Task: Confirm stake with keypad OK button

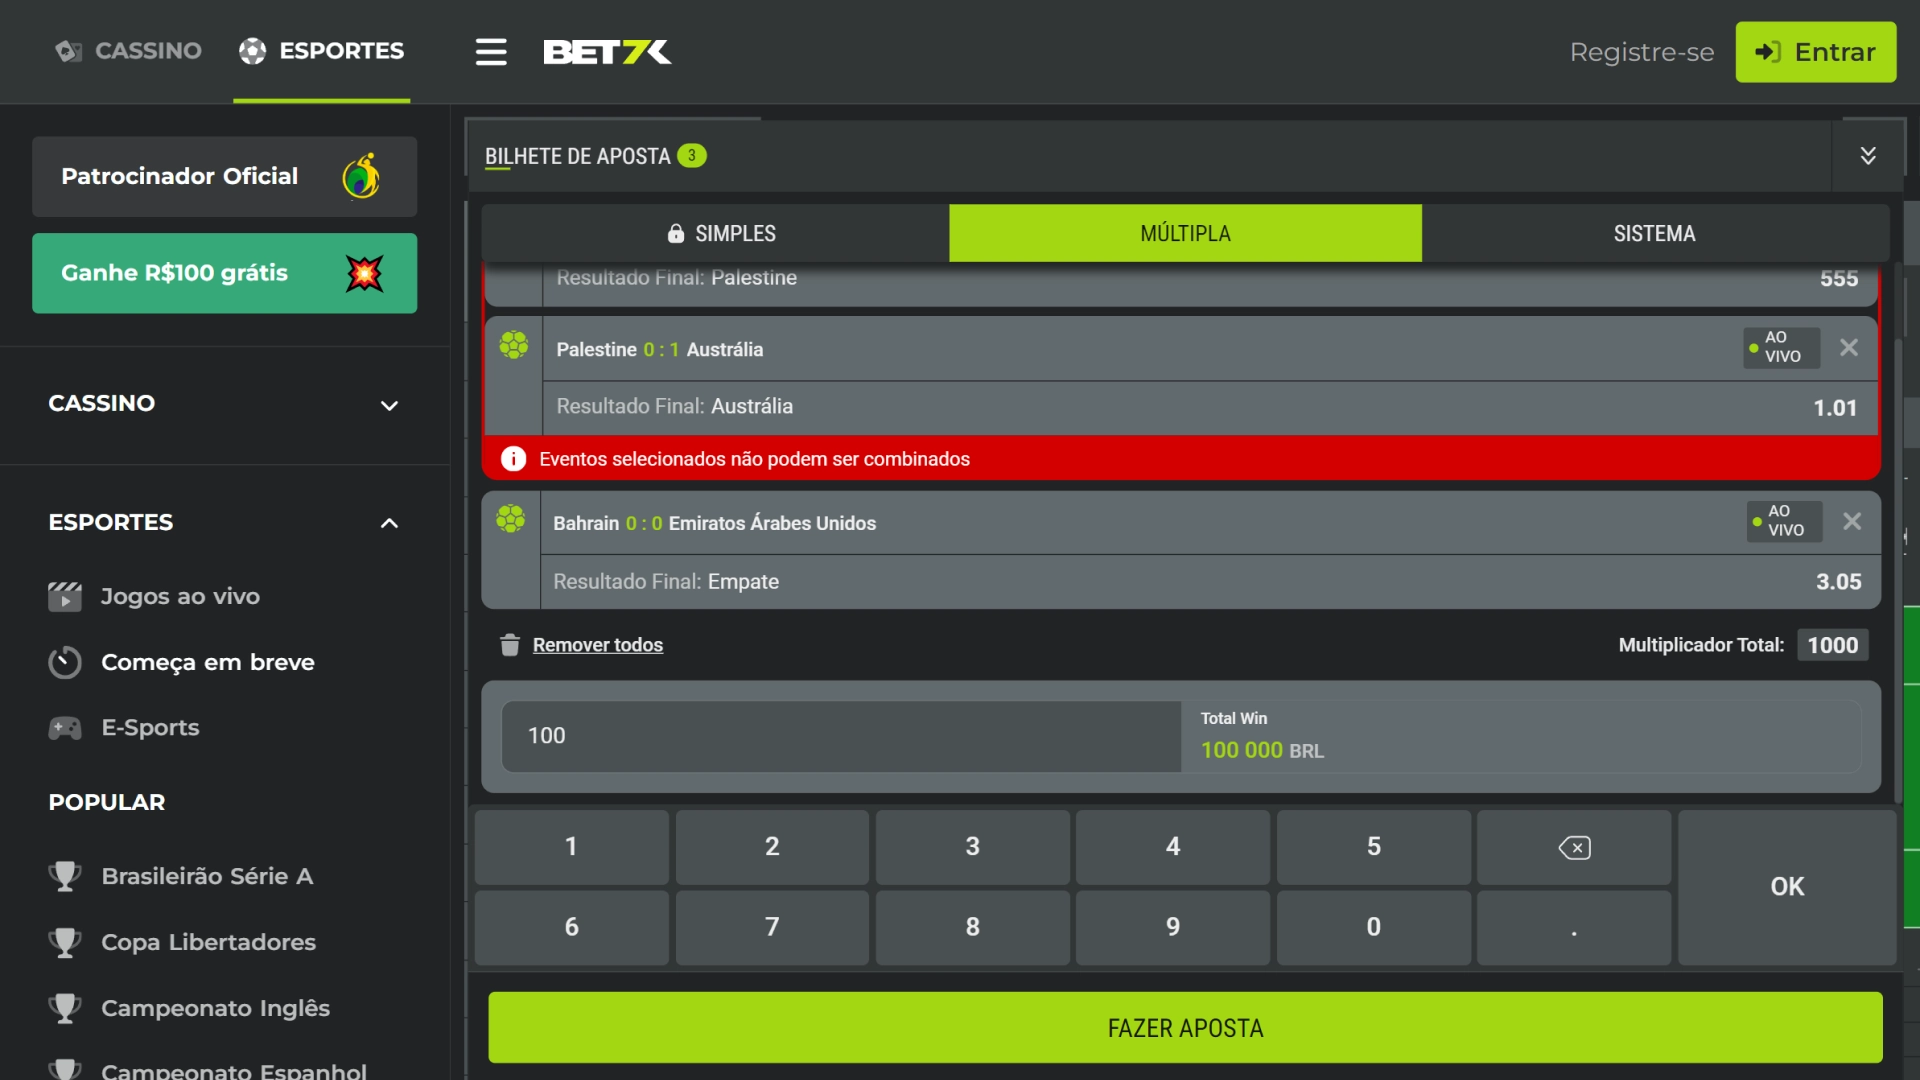Action: pyautogui.click(x=1787, y=887)
